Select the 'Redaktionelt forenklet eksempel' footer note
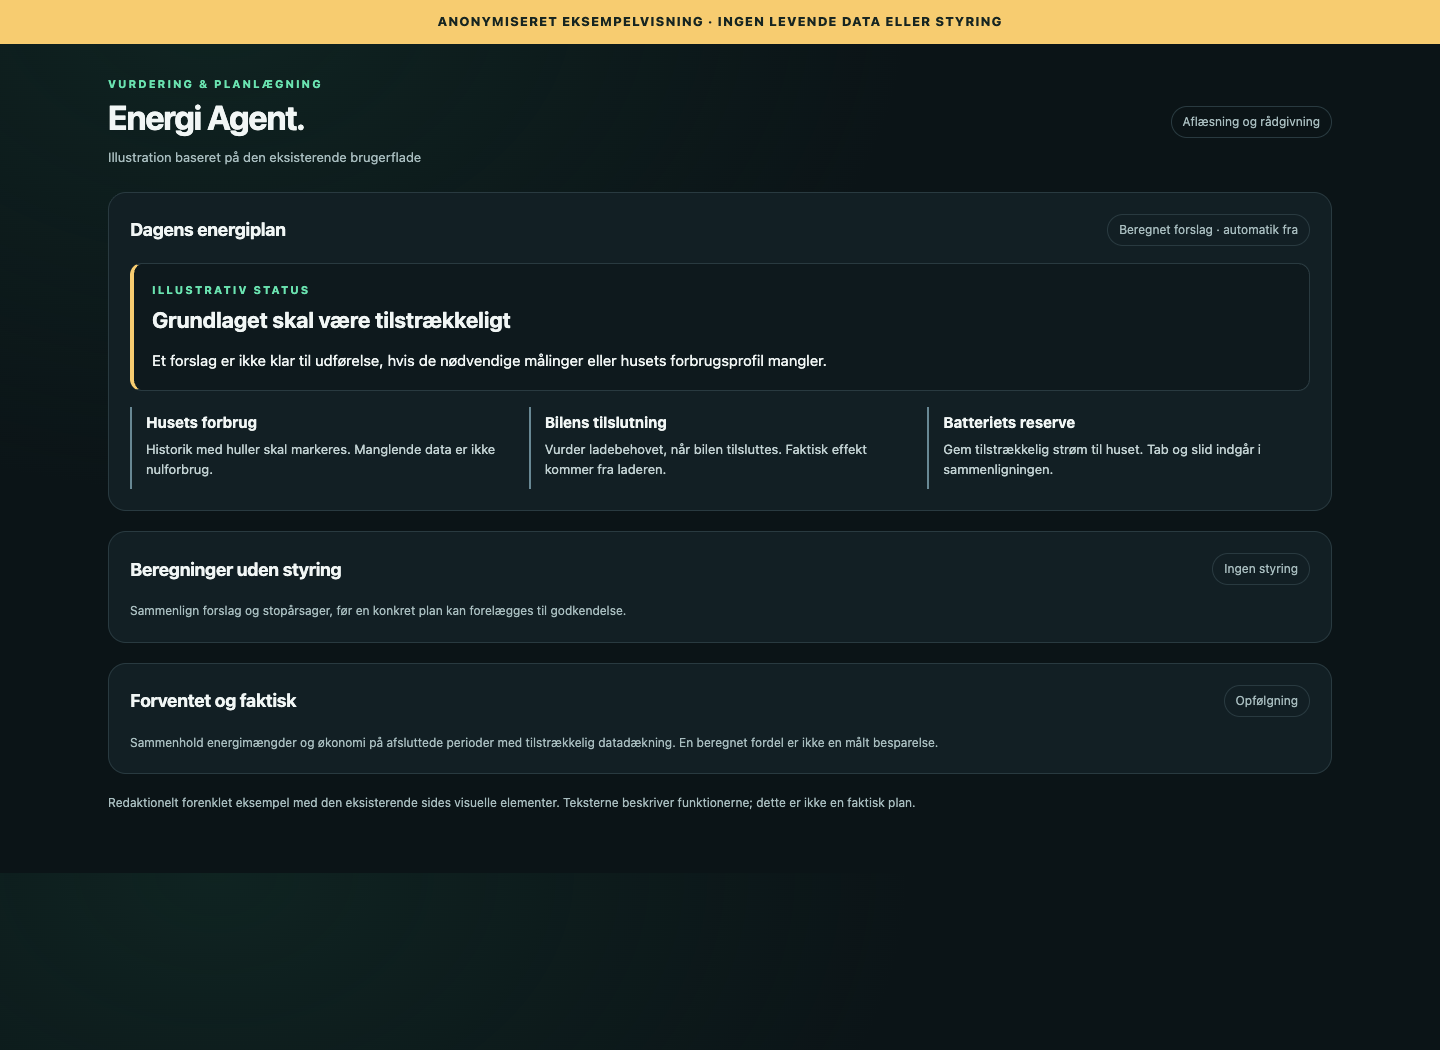Viewport: 1440px width, 1050px height. point(511,803)
